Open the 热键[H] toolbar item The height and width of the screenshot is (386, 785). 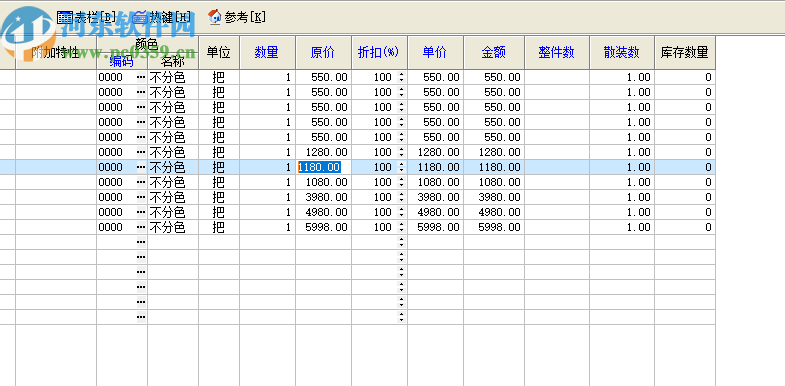click(162, 18)
